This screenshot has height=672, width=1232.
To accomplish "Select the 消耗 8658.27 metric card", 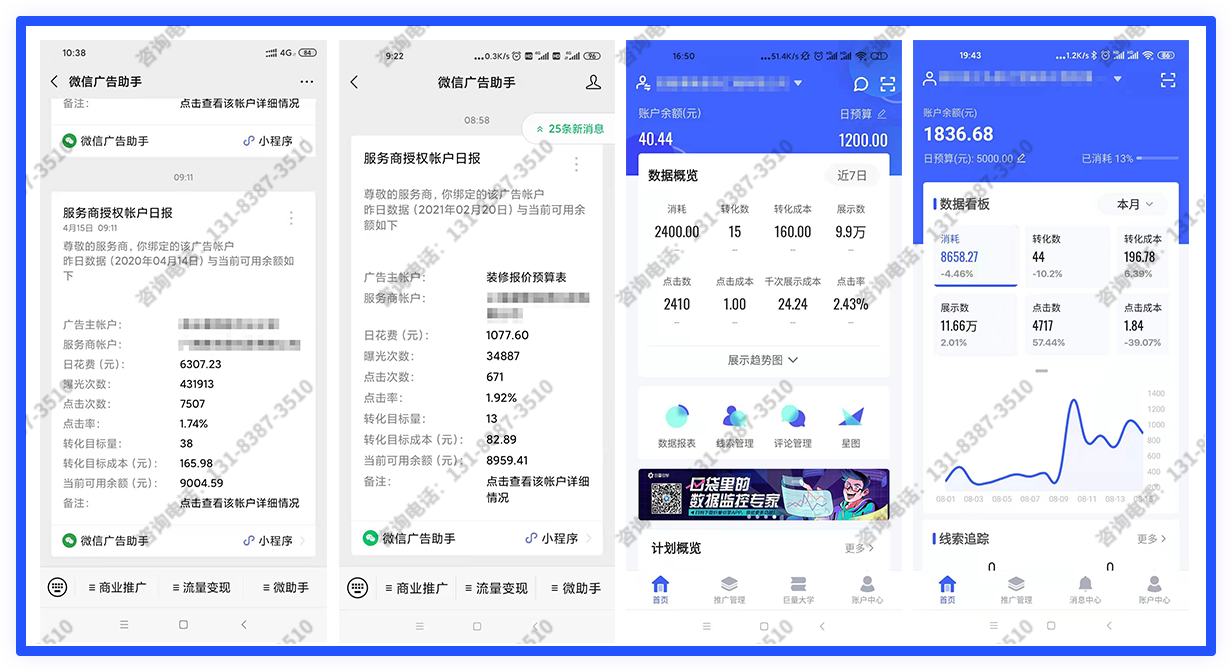I will click(x=975, y=257).
